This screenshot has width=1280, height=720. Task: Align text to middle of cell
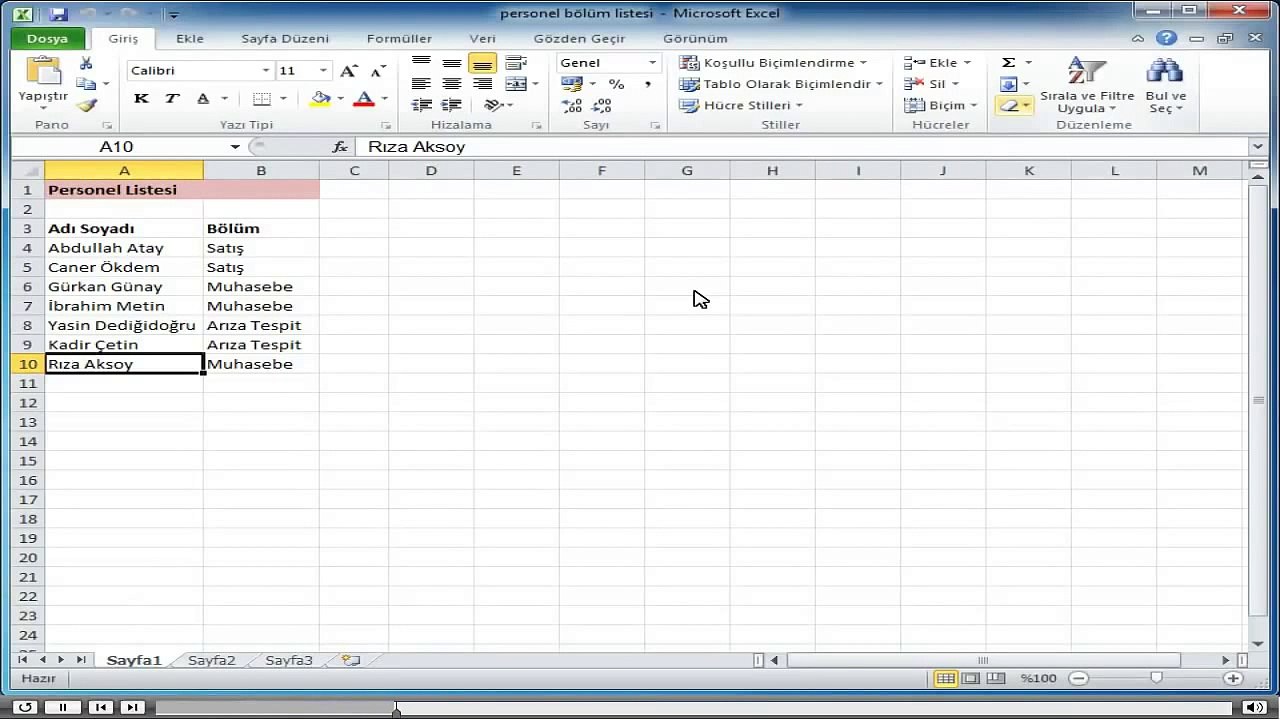[x=452, y=63]
